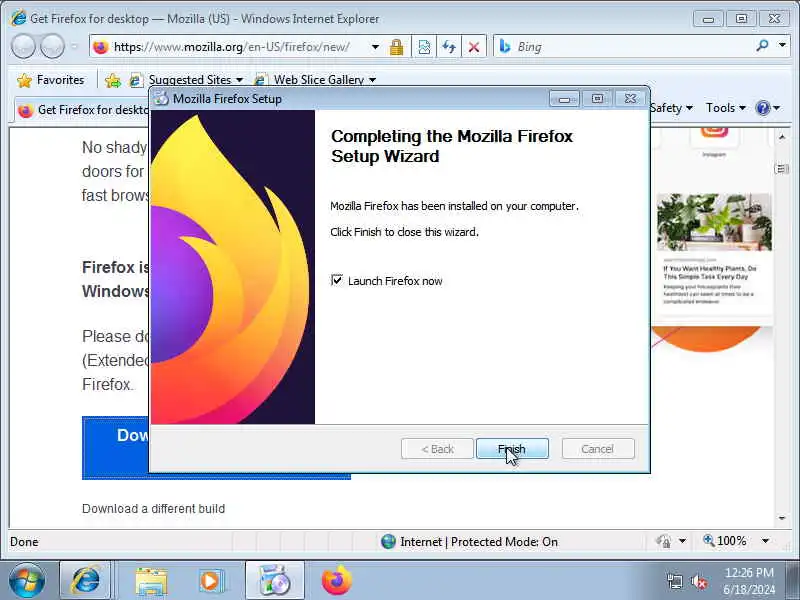Open dropdown beside status bar lock icon
Image resolution: width=800 pixels, height=600 pixels.
coord(683,541)
